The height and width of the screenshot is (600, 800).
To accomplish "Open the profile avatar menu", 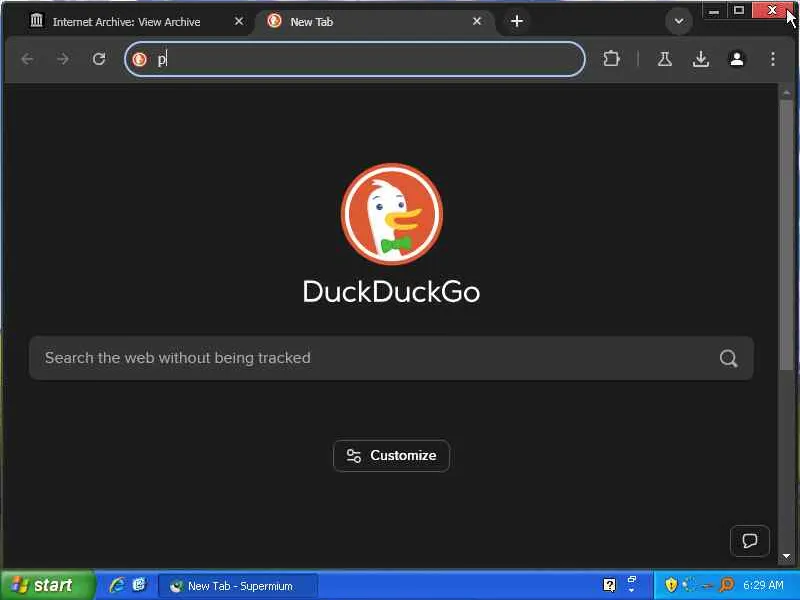I will 737,59.
